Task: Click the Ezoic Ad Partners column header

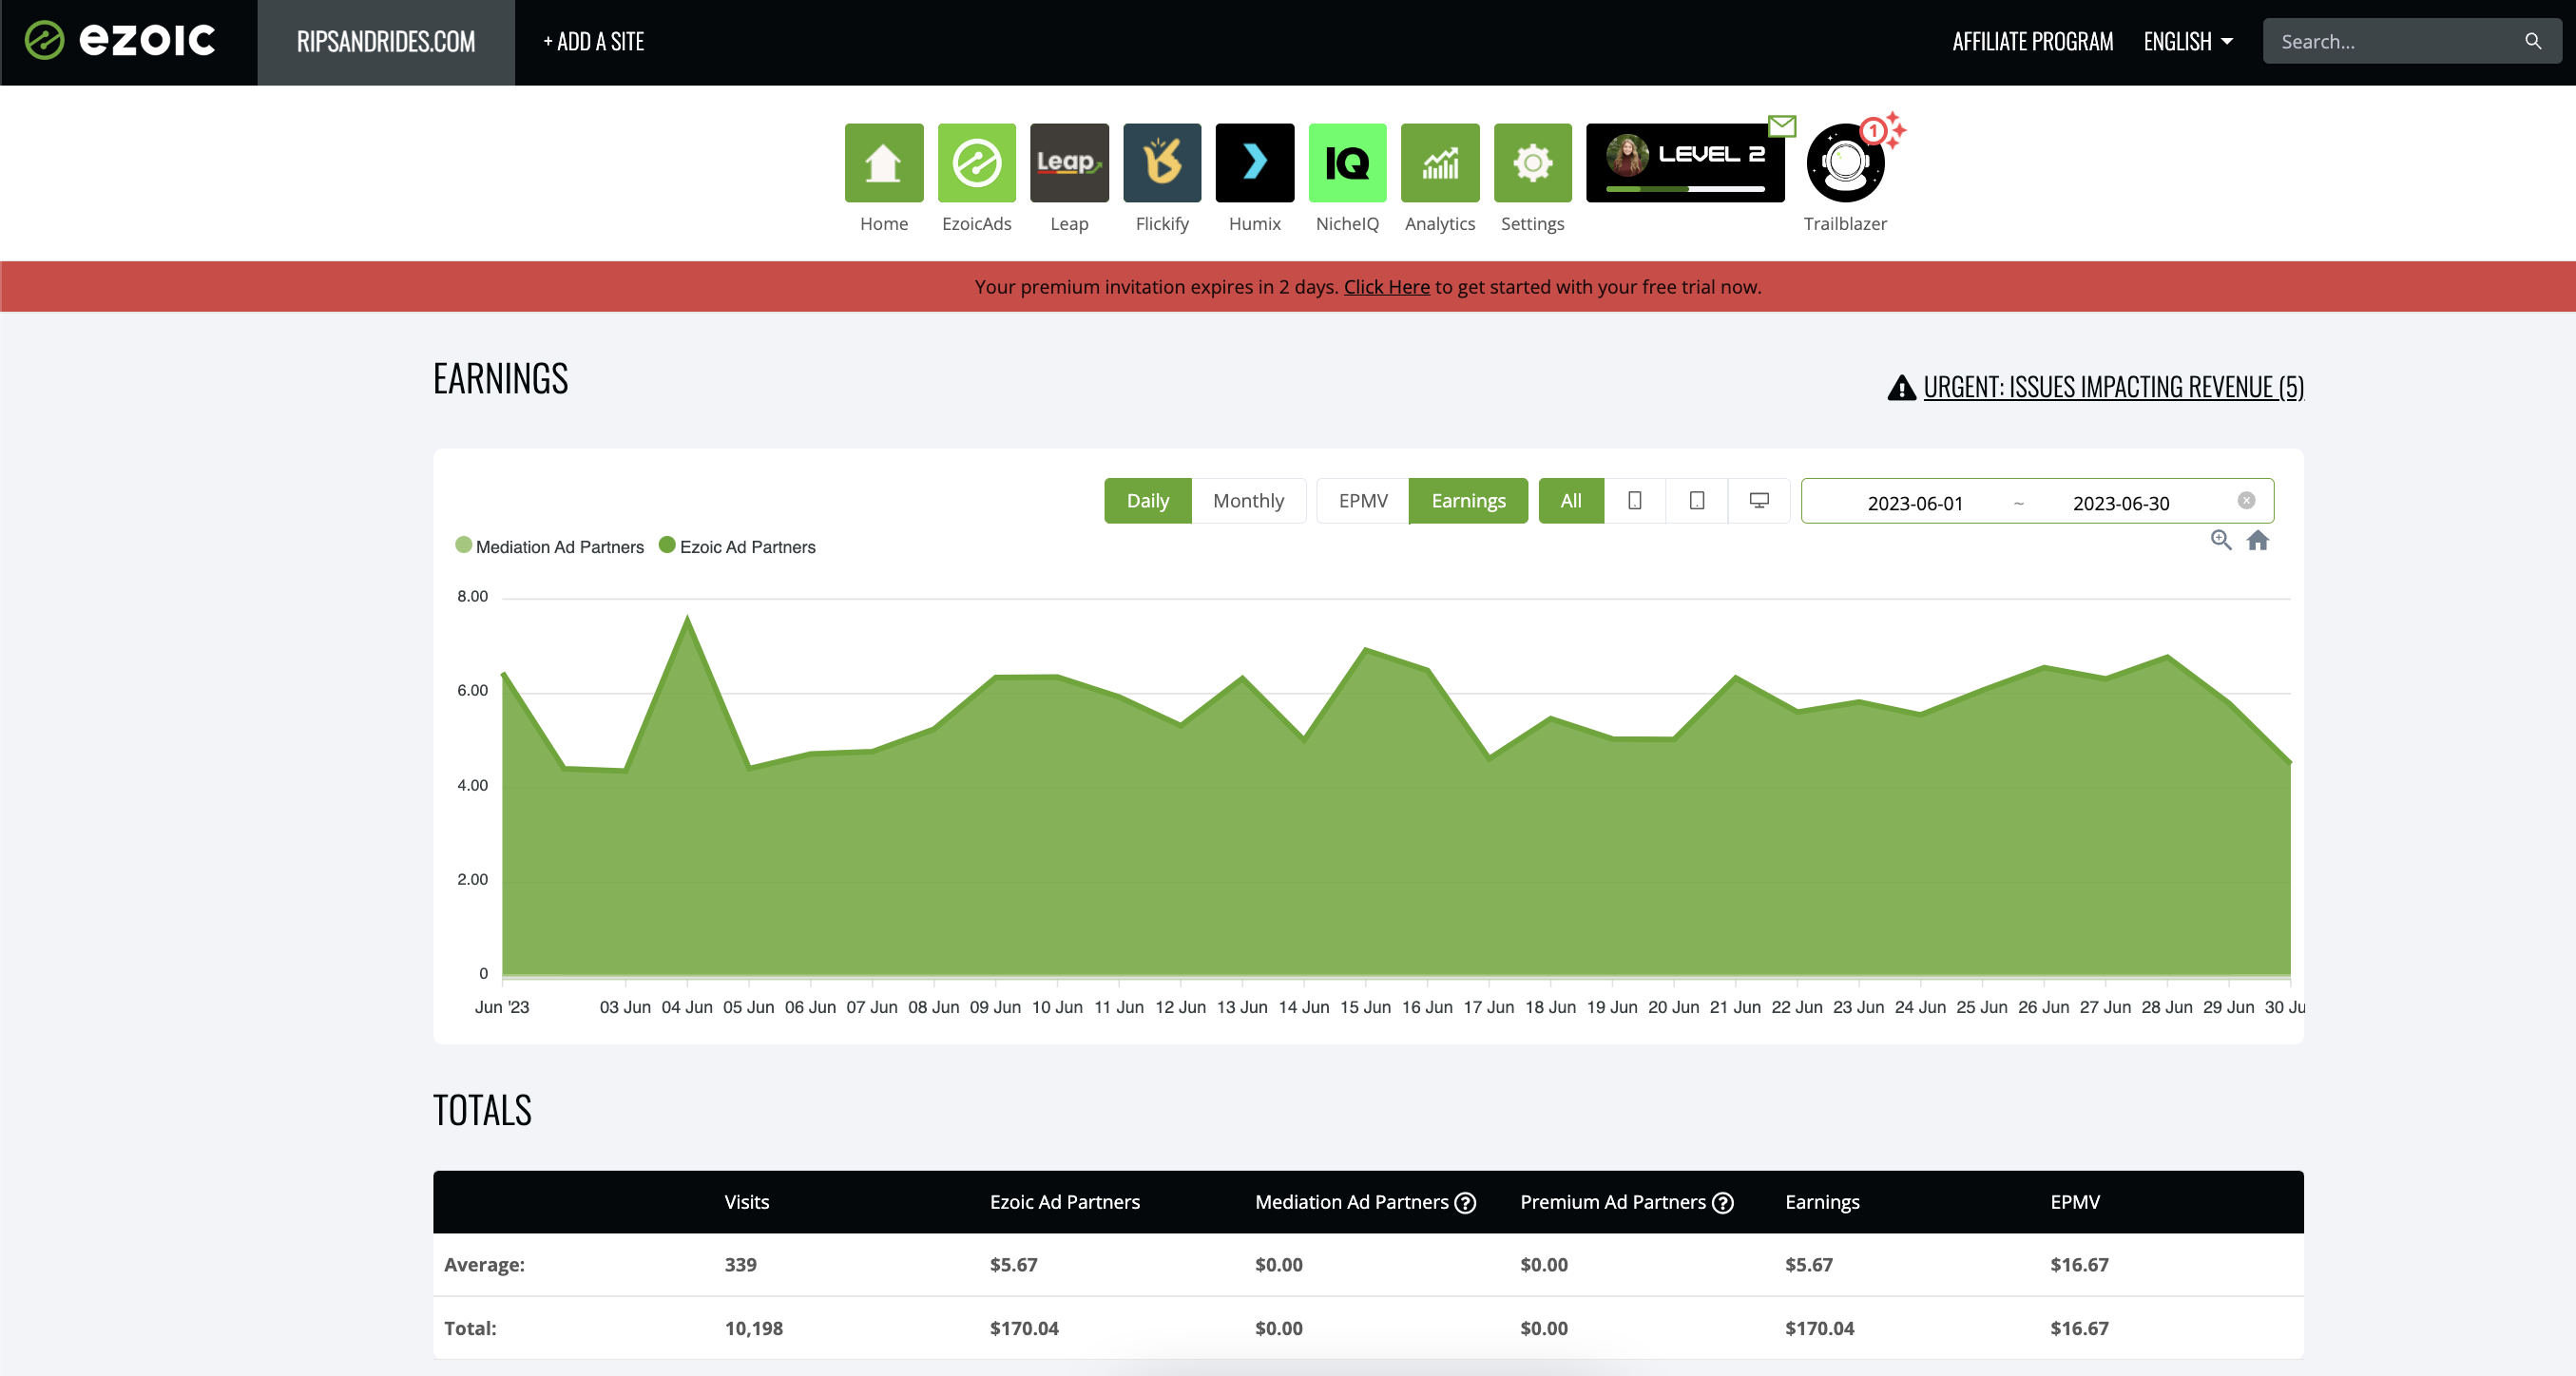Action: 1065,1202
